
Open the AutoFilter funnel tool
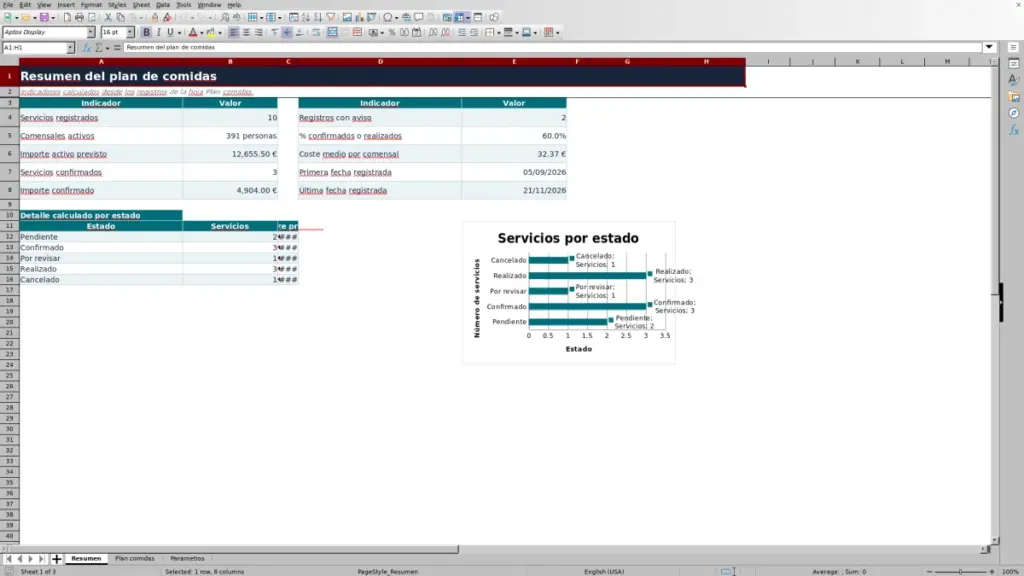tap(331, 18)
